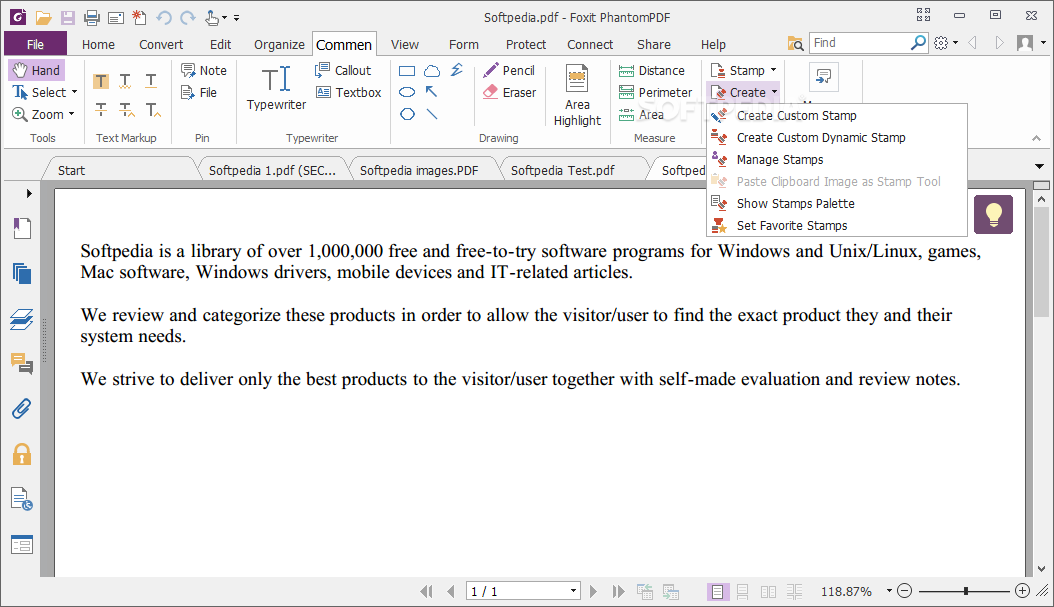Select the Polyline drawing tool

pos(457,69)
